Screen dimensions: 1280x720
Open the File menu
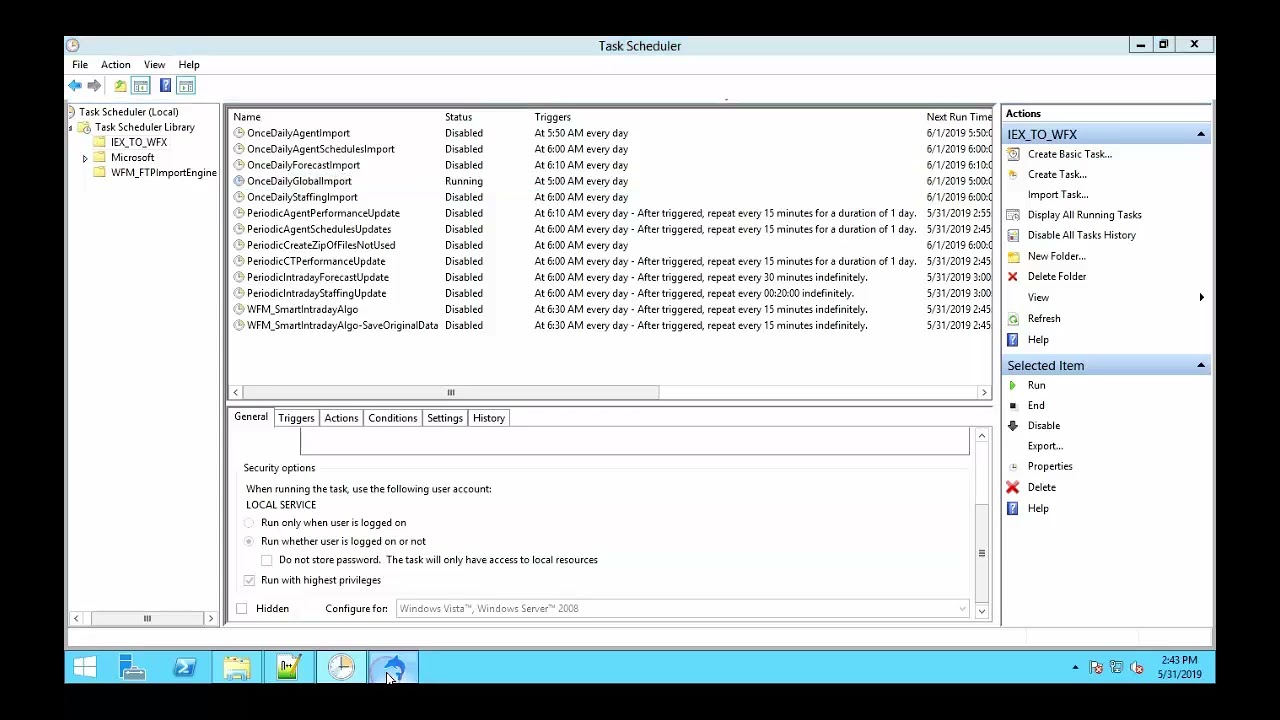(80, 65)
